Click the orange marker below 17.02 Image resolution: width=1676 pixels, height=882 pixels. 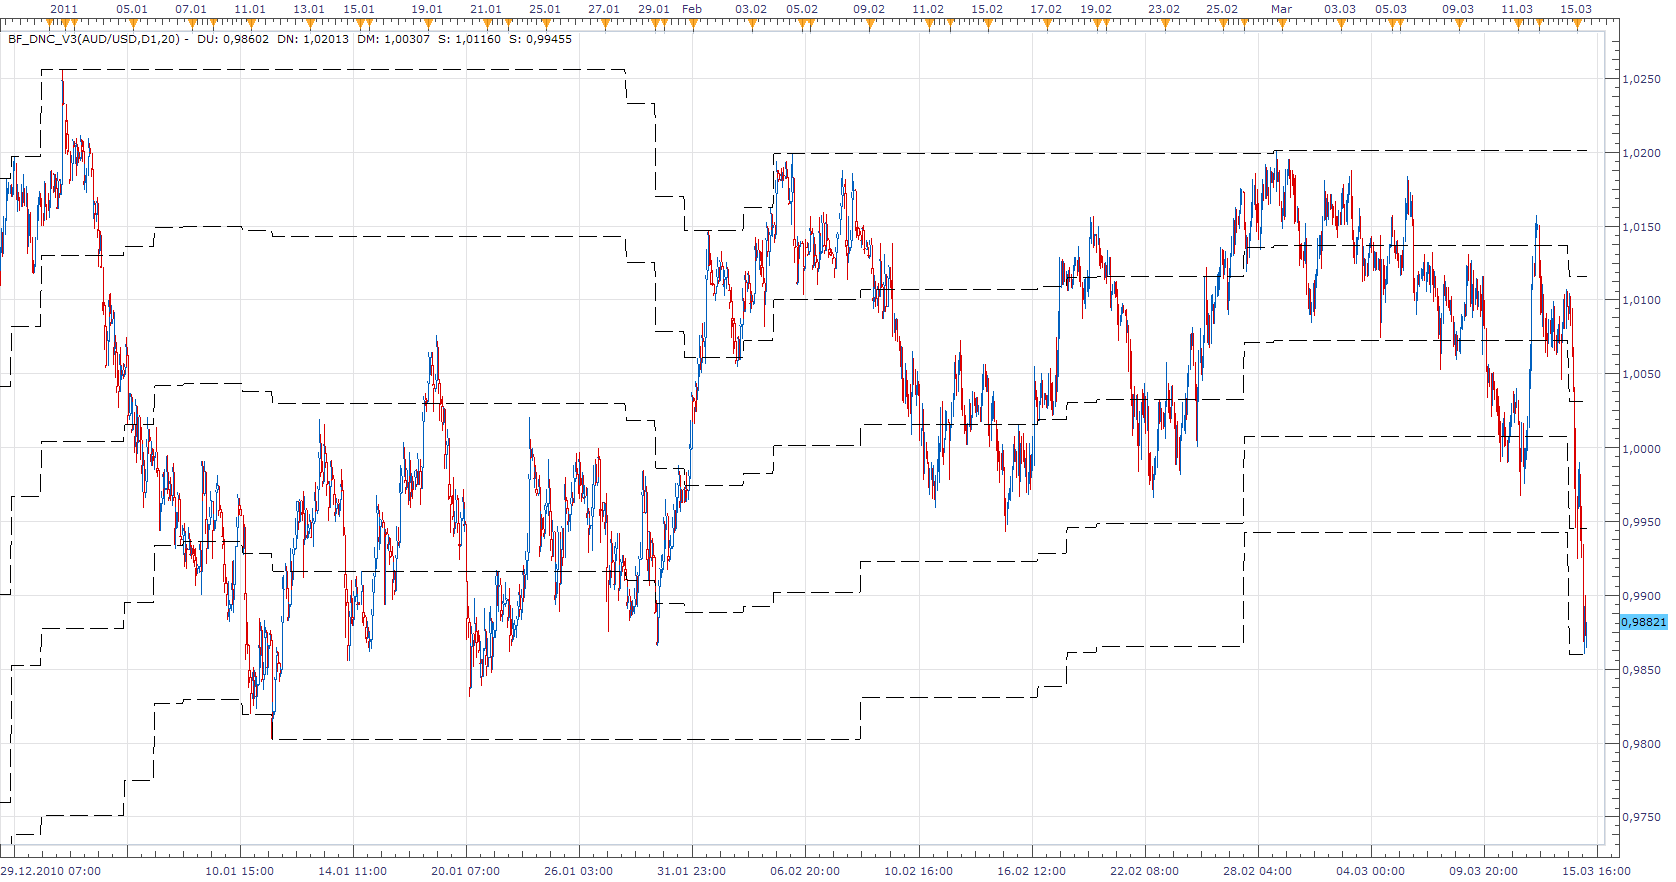pos(1046,23)
